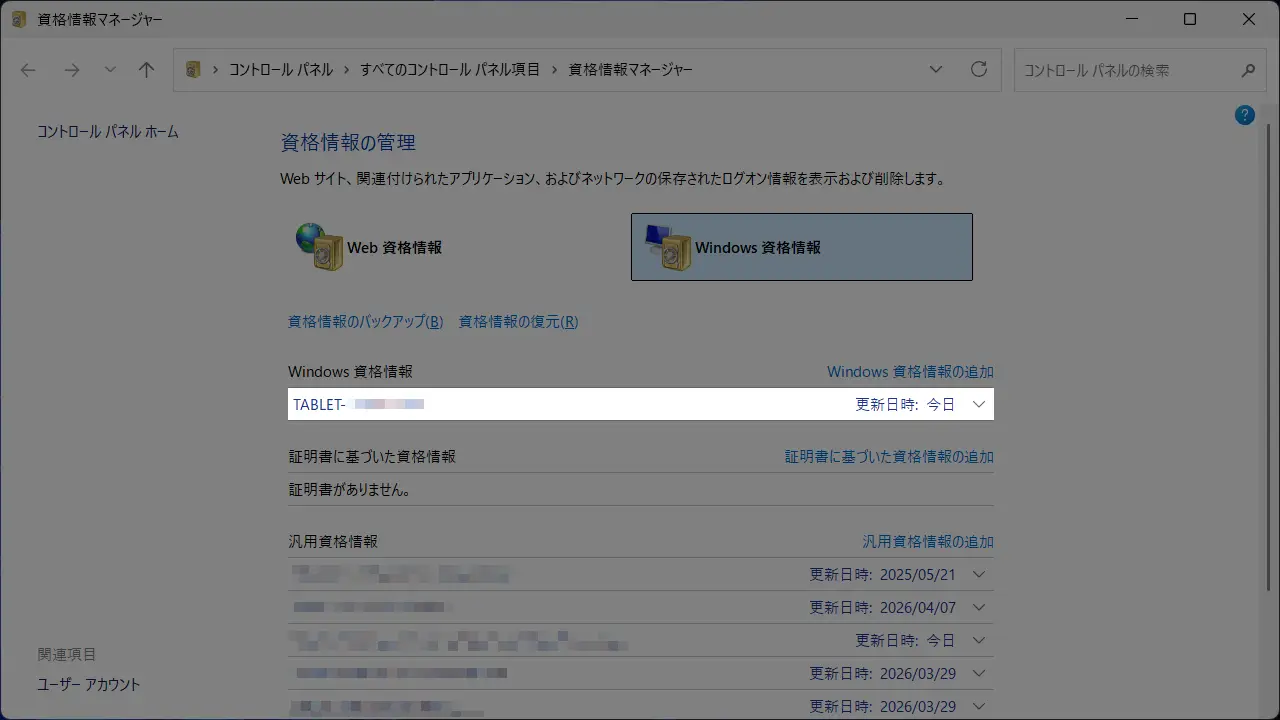The height and width of the screenshot is (720, 1280).
Task: Expand the TABLET- credential entry chevron
Action: tap(979, 404)
